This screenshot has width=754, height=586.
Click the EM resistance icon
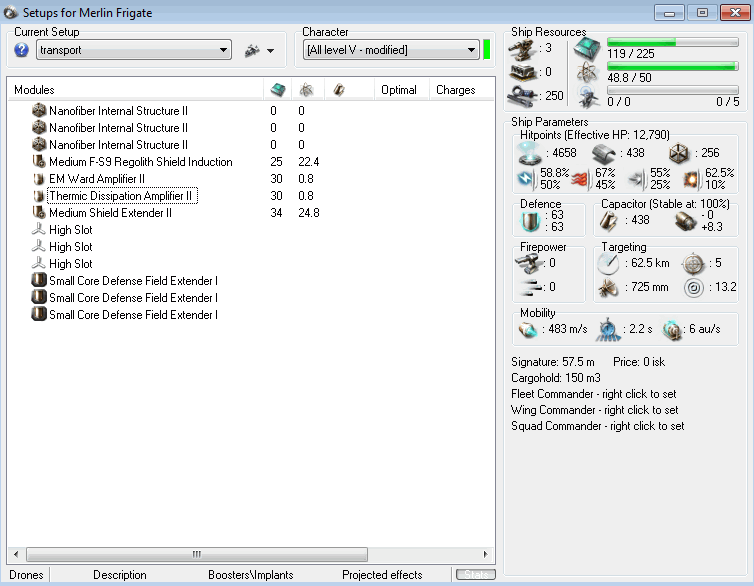click(527, 179)
